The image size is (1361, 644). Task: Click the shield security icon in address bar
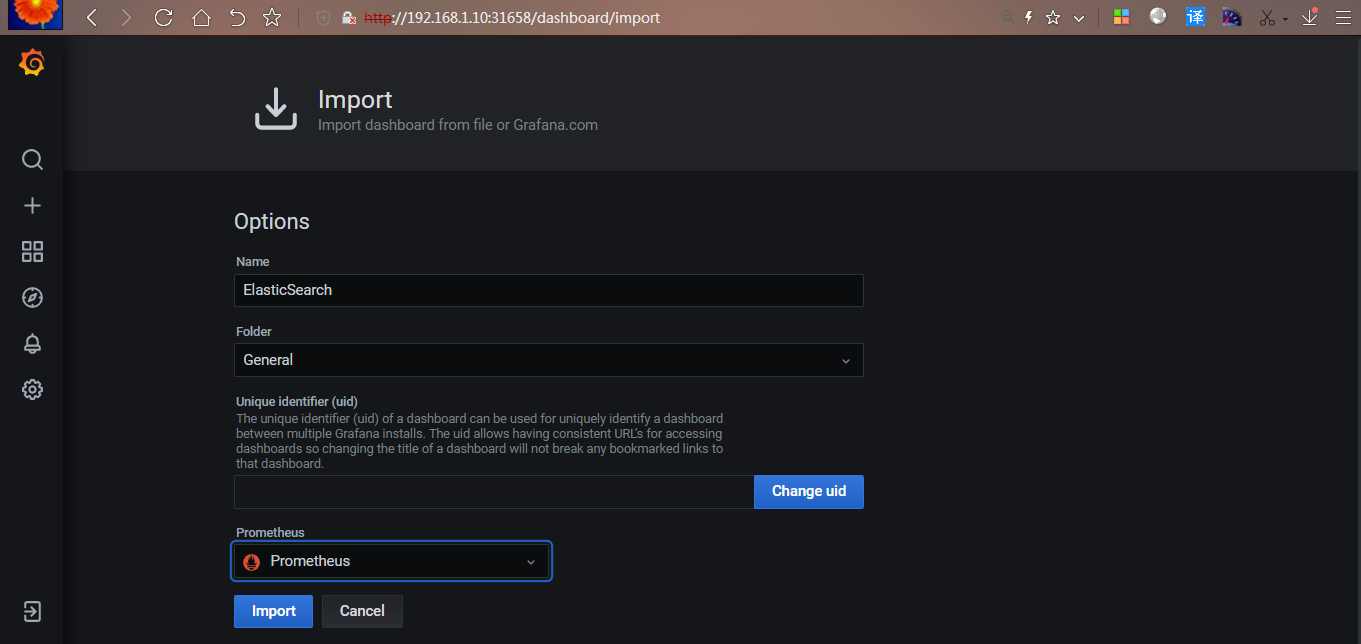click(x=323, y=18)
